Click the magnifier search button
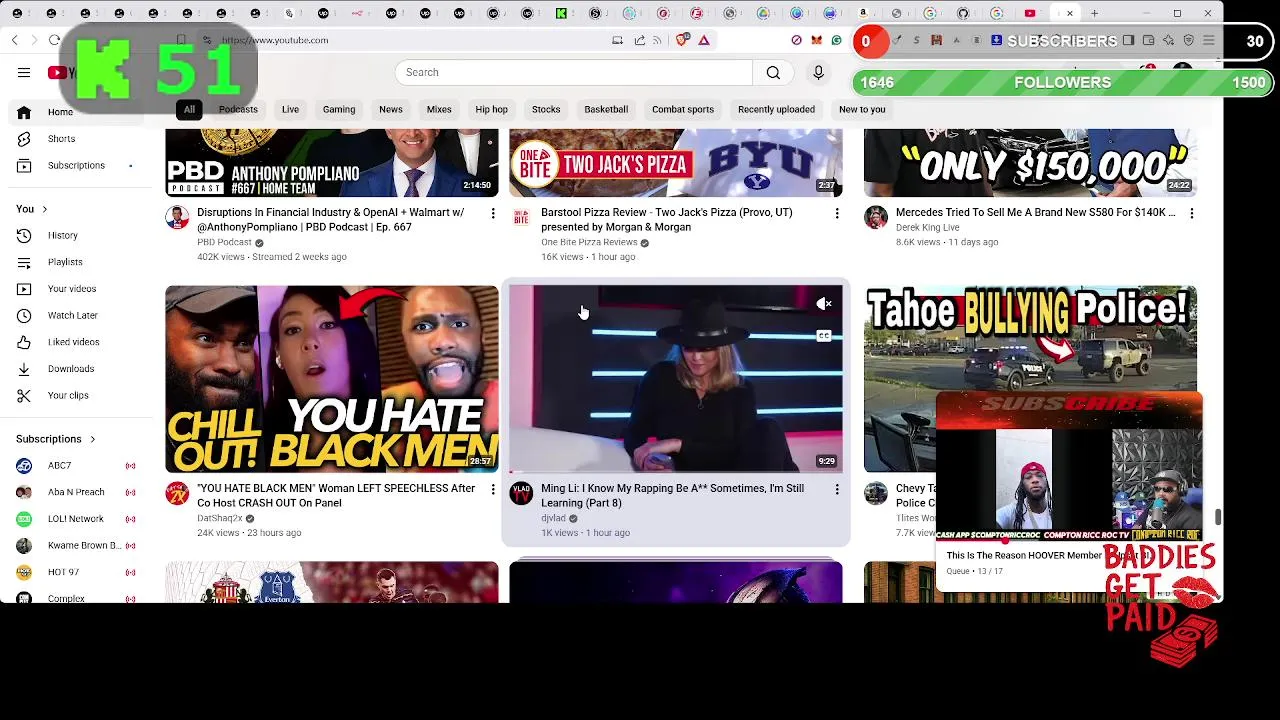The width and height of the screenshot is (1280, 720). pyautogui.click(x=773, y=72)
